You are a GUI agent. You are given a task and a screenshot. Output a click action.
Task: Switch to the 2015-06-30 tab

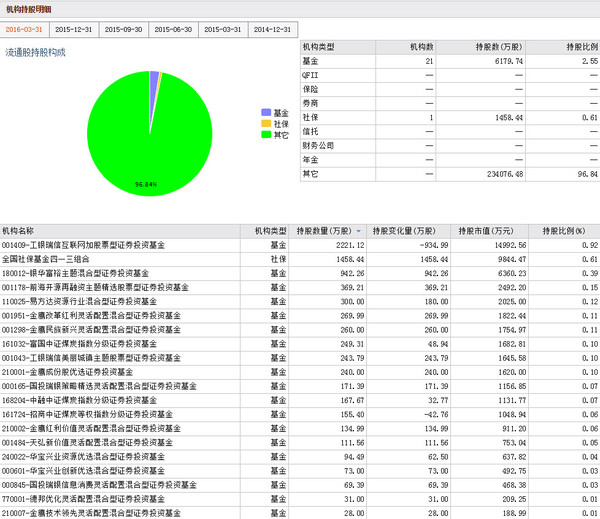click(x=173, y=29)
